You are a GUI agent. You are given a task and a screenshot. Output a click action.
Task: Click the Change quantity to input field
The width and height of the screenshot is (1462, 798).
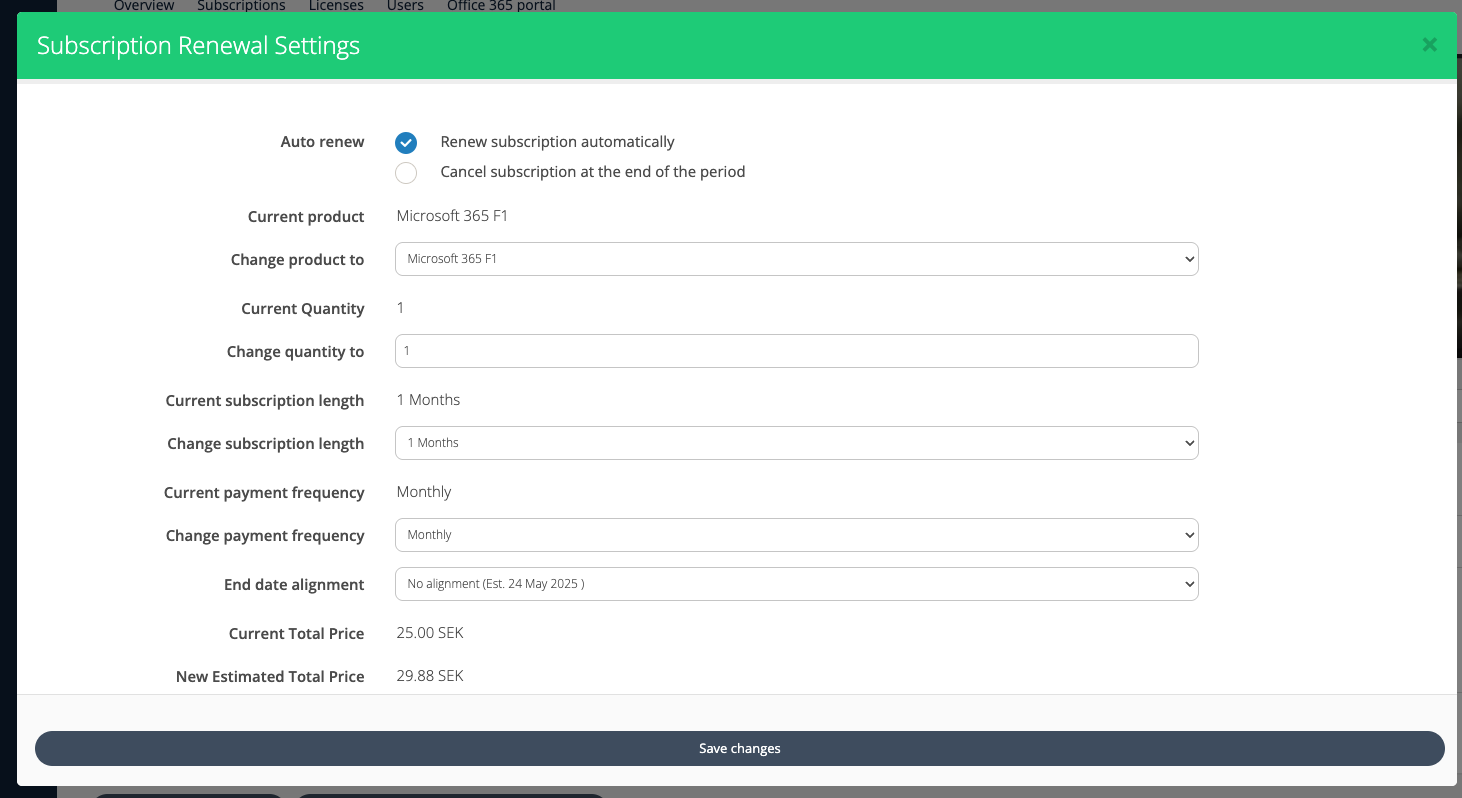click(796, 350)
